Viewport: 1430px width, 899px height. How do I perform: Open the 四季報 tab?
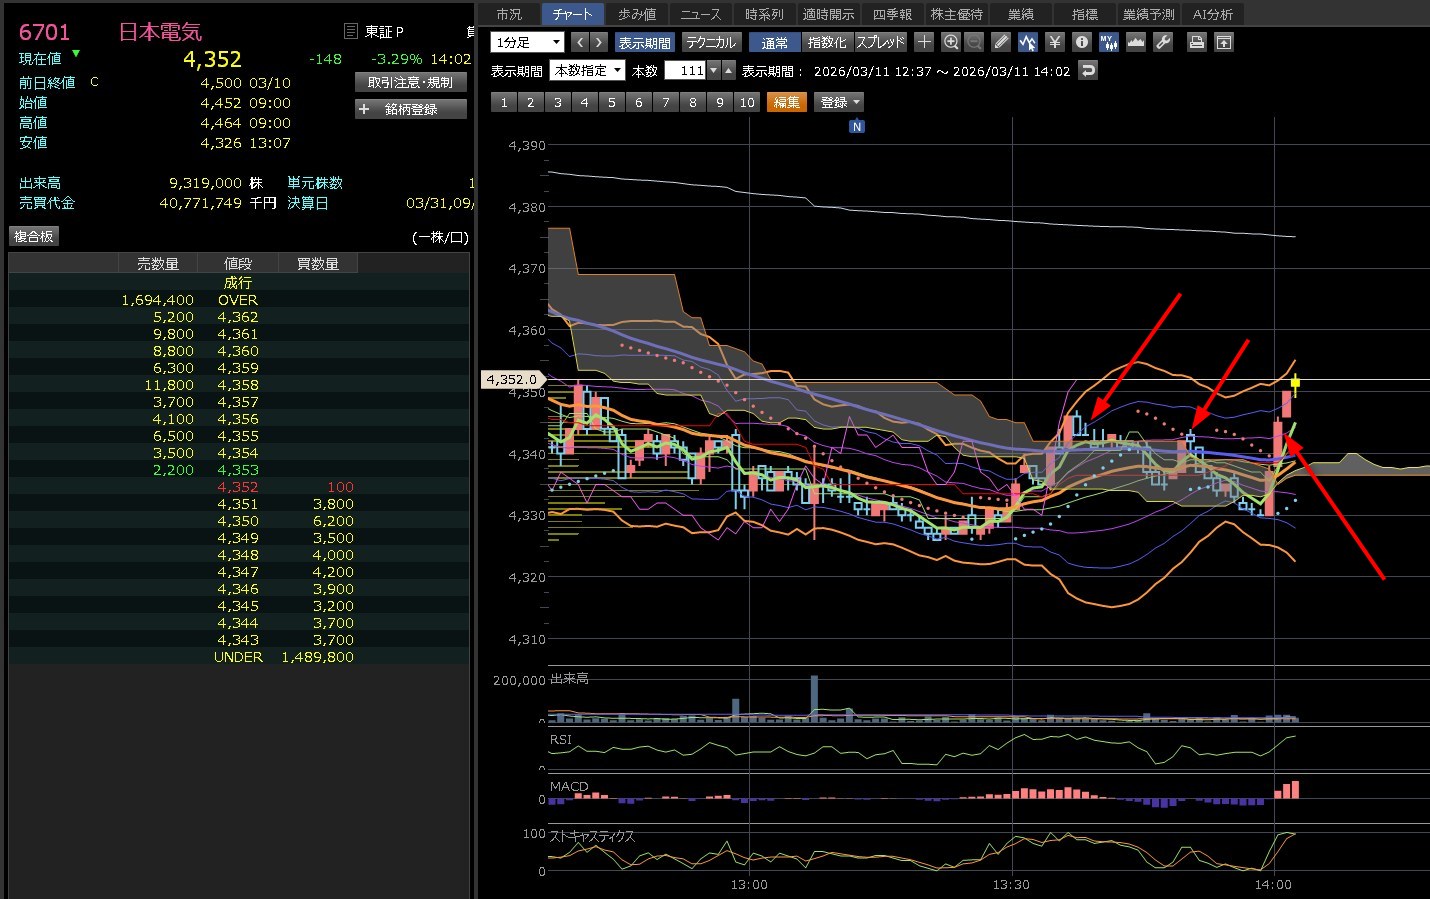click(892, 14)
